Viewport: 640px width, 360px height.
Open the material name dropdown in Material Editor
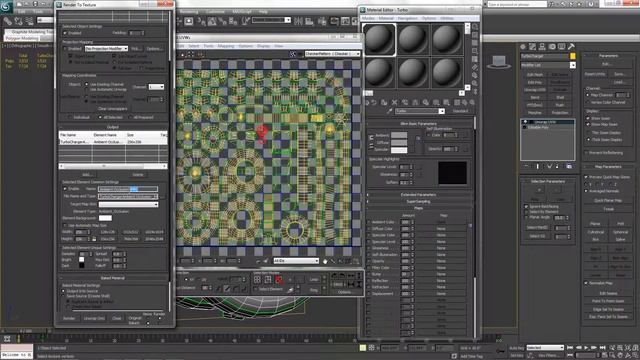420,111
